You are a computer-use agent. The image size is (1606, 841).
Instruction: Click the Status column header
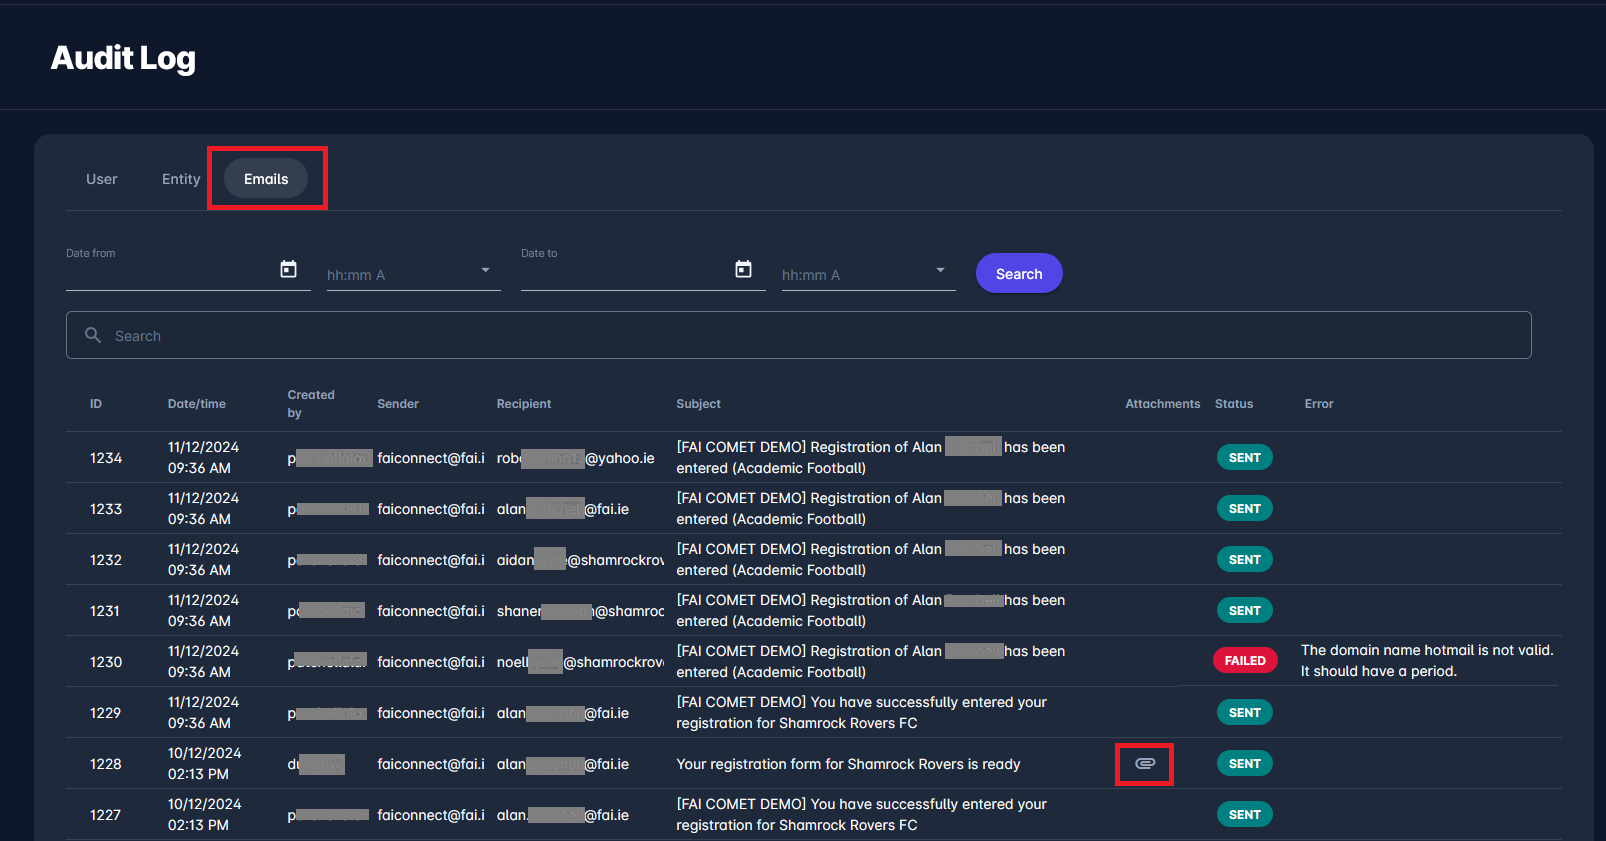(1233, 404)
